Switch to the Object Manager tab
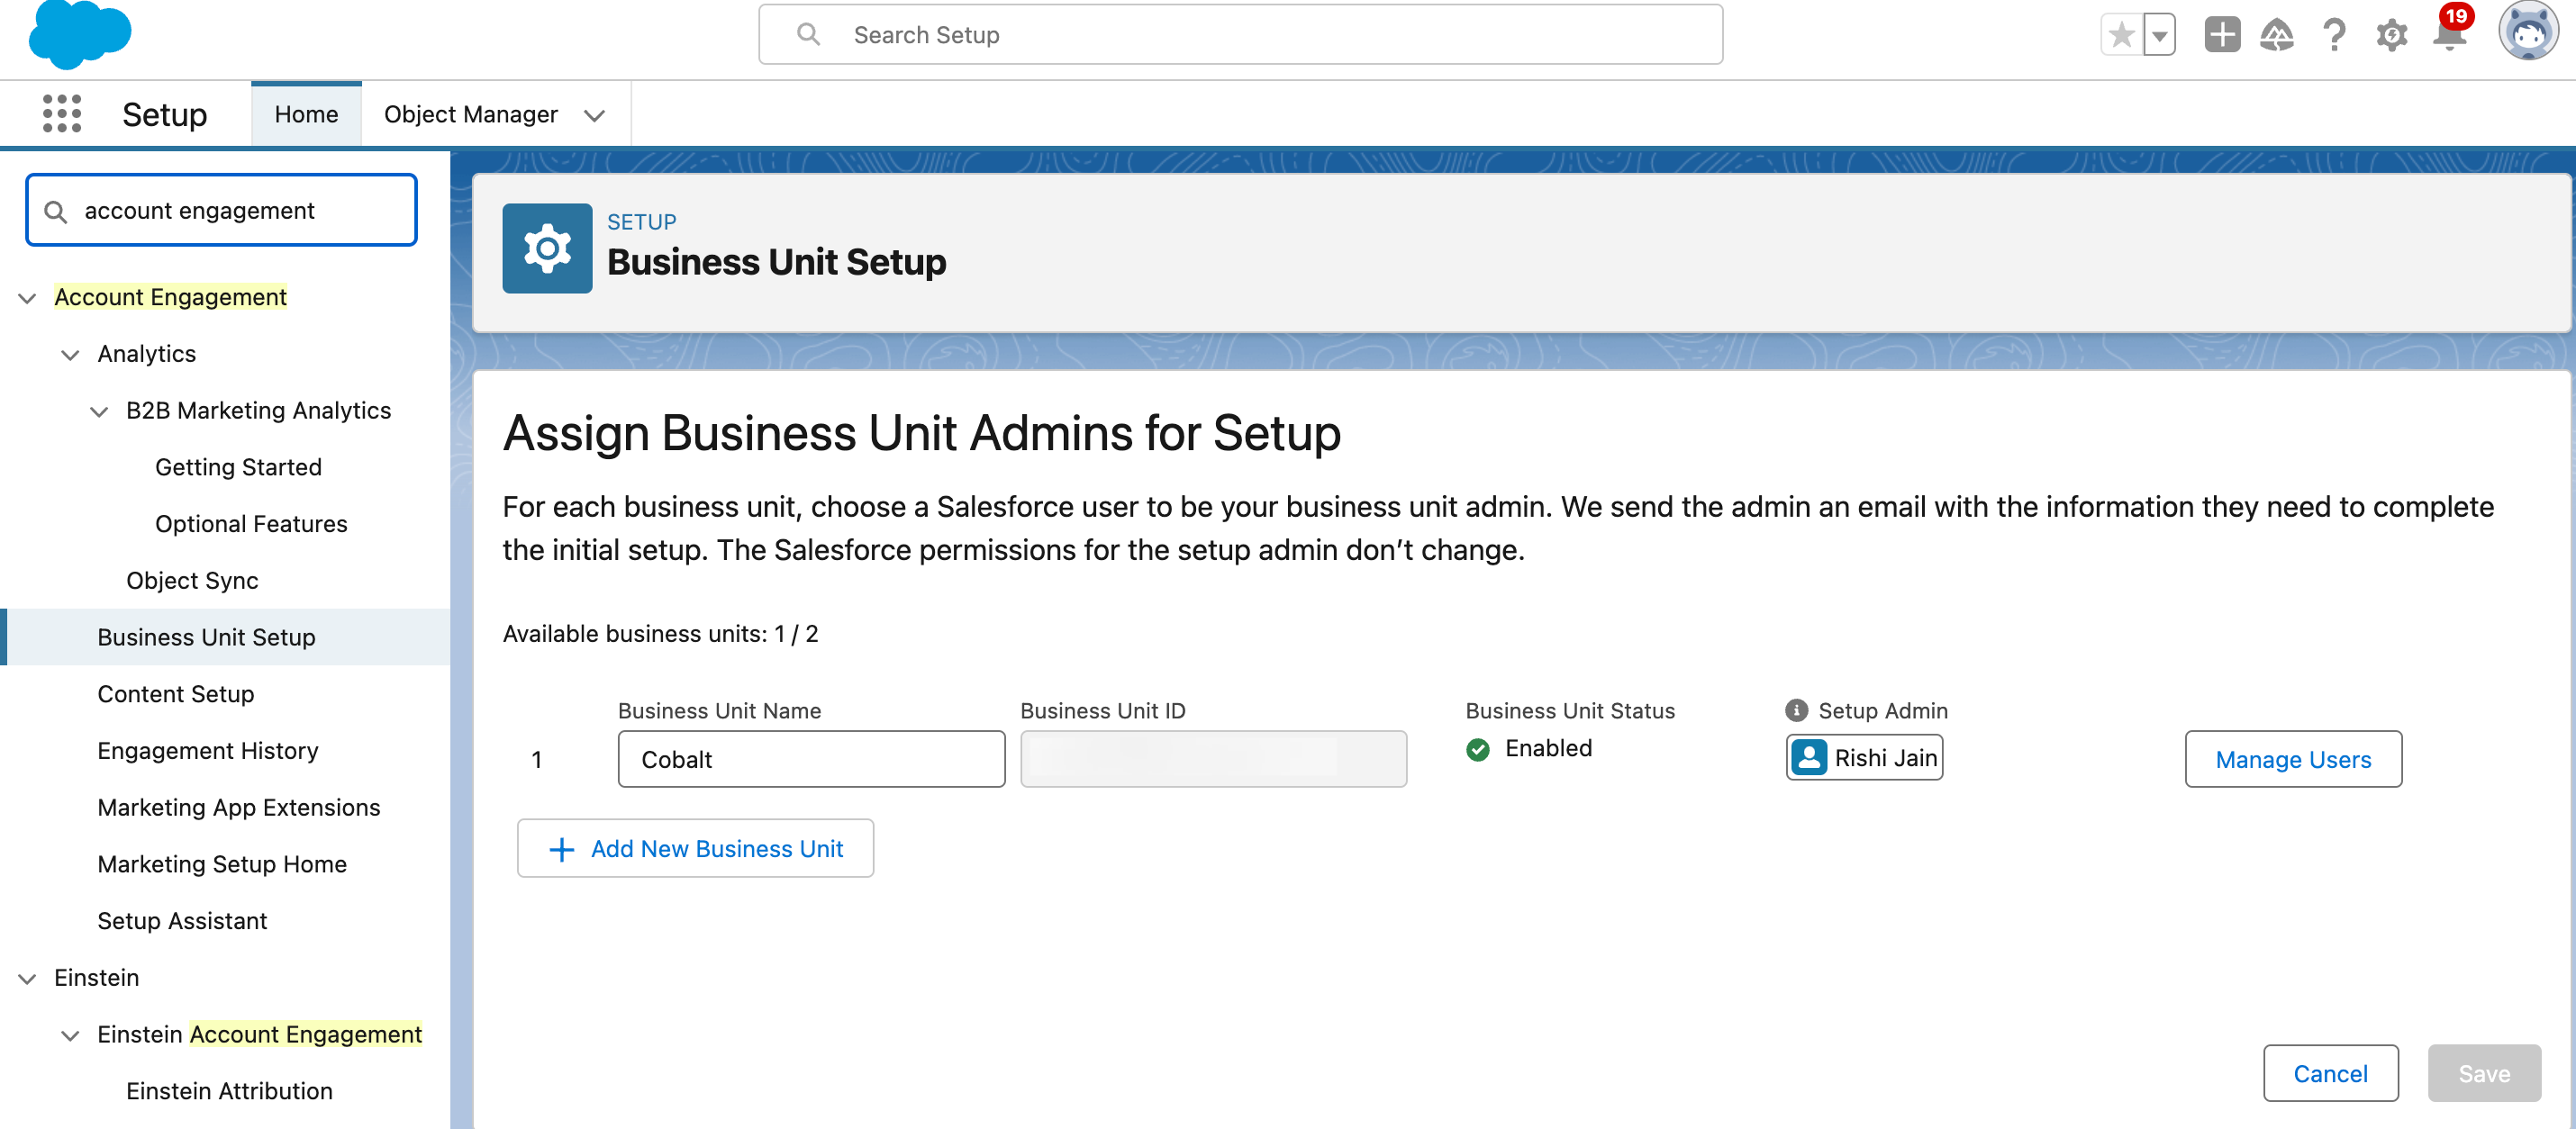This screenshot has height=1129, width=2576. [471, 113]
